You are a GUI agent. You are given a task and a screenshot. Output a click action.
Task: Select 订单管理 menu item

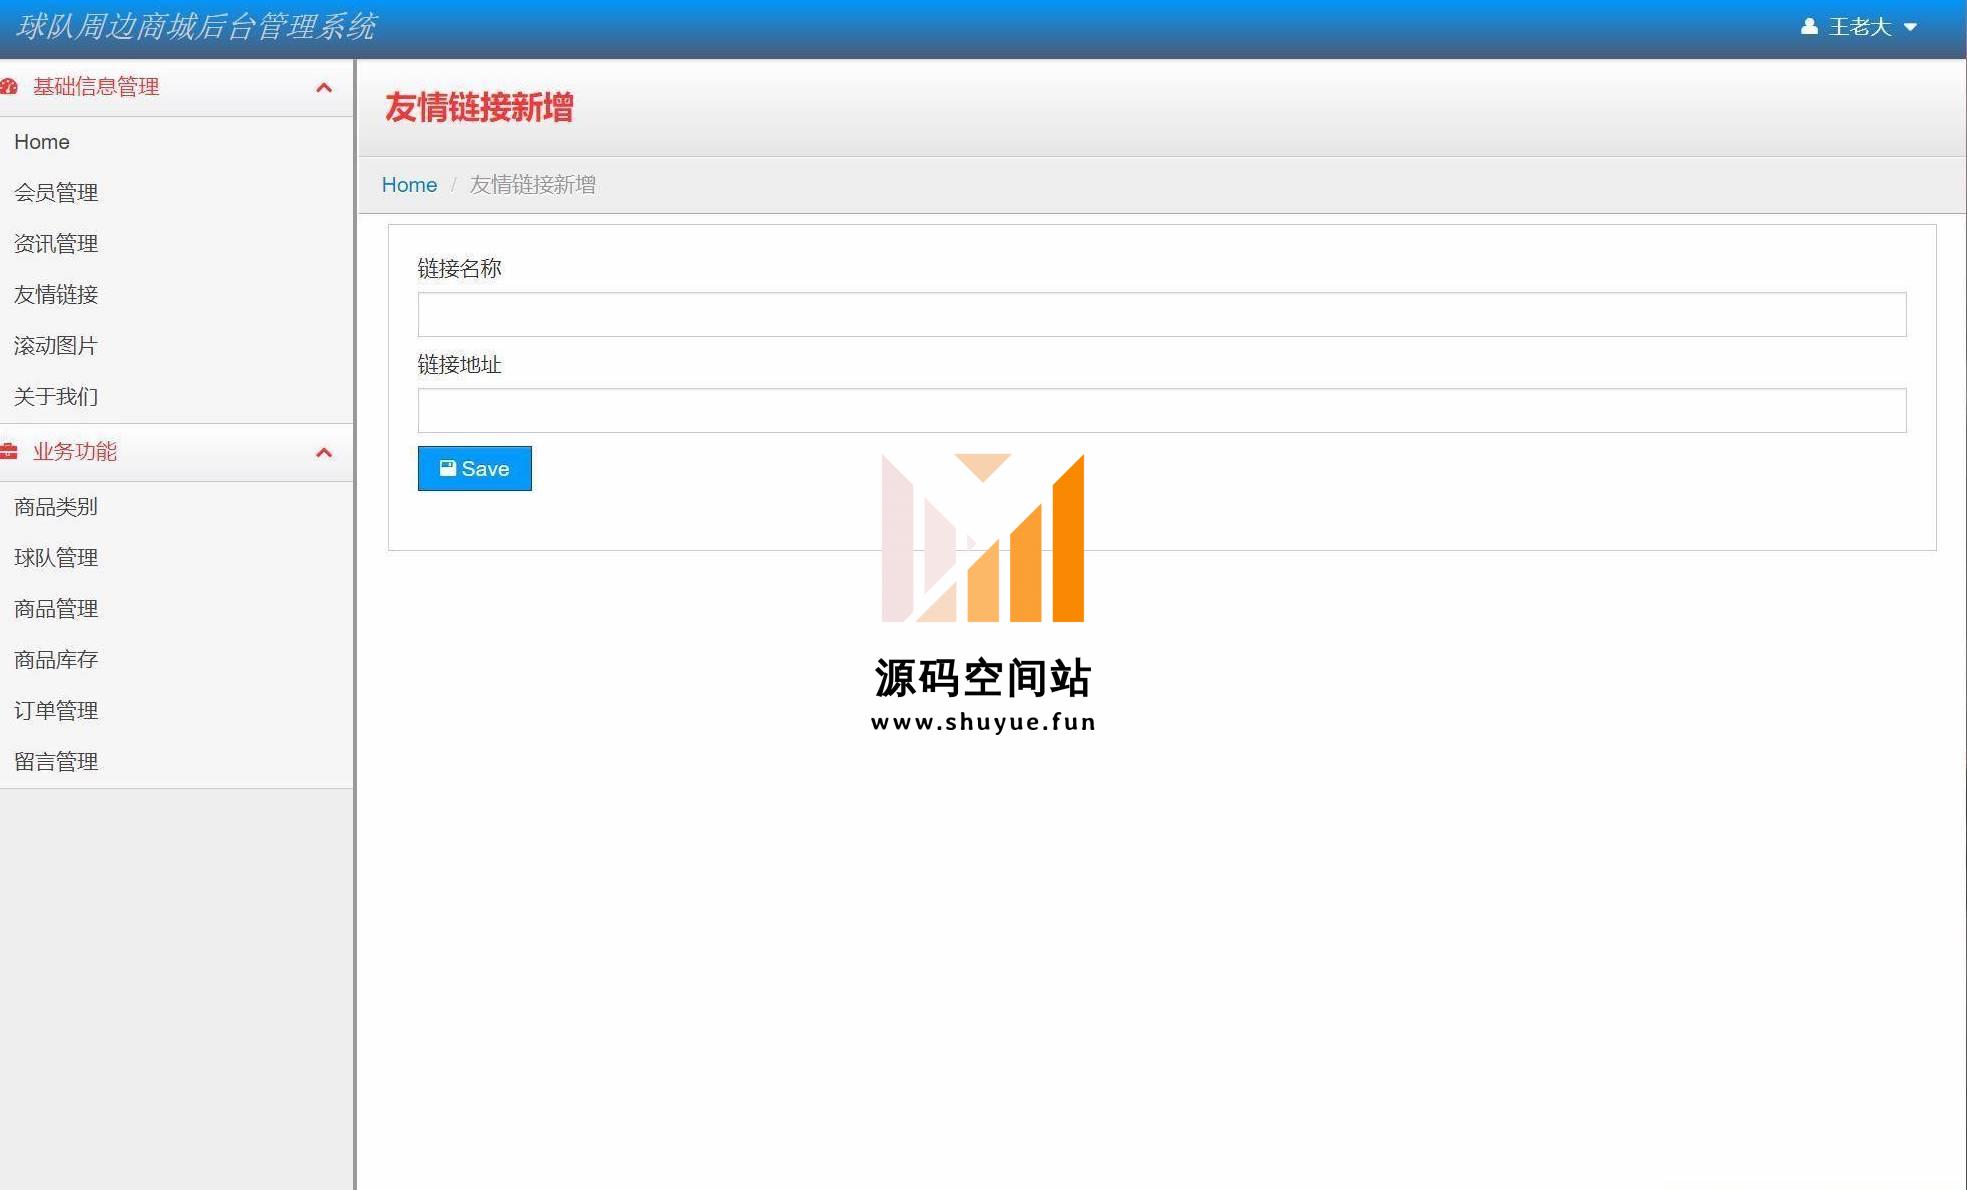point(56,711)
